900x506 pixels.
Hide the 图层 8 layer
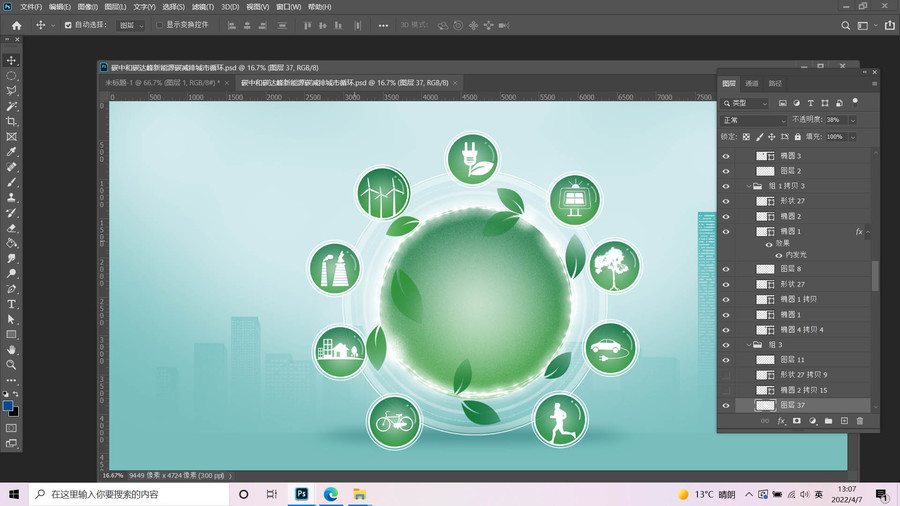click(726, 269)
